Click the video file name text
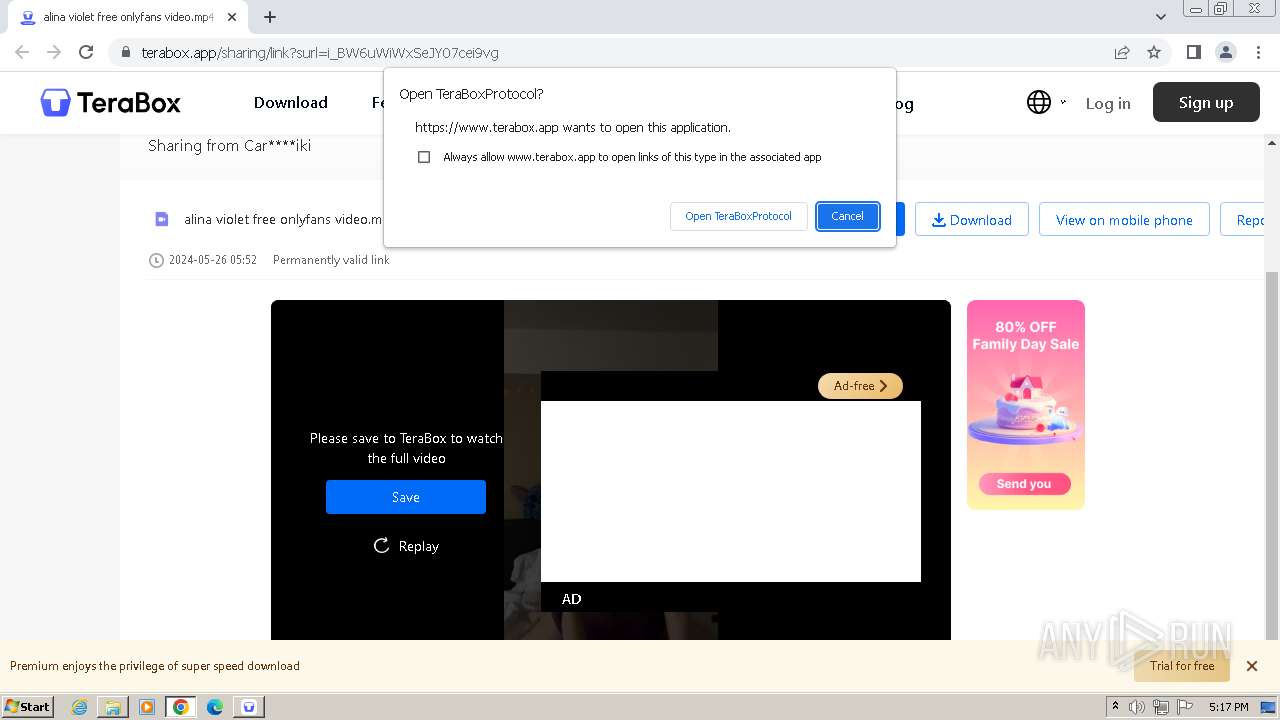Screen dimensions: 1280x720 [283, 219]
